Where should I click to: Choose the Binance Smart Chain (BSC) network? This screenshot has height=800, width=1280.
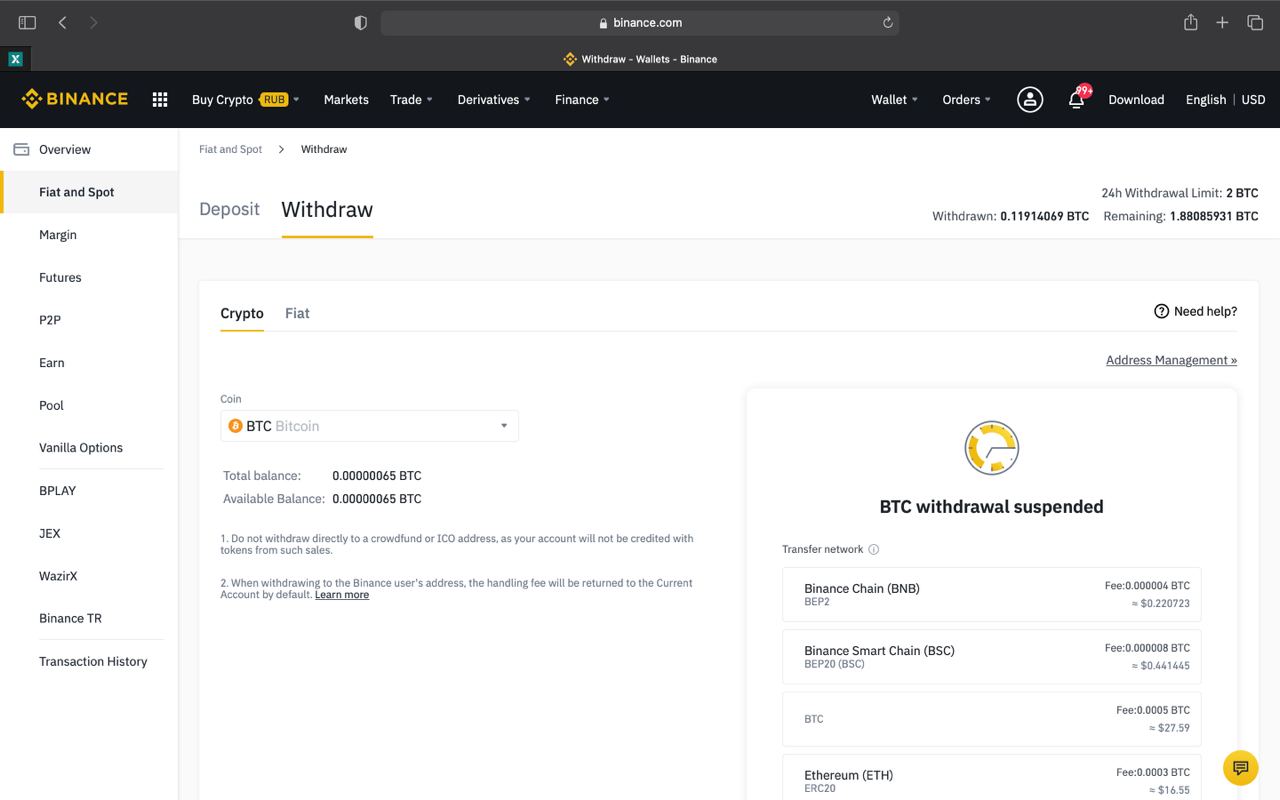coord(991,656)
